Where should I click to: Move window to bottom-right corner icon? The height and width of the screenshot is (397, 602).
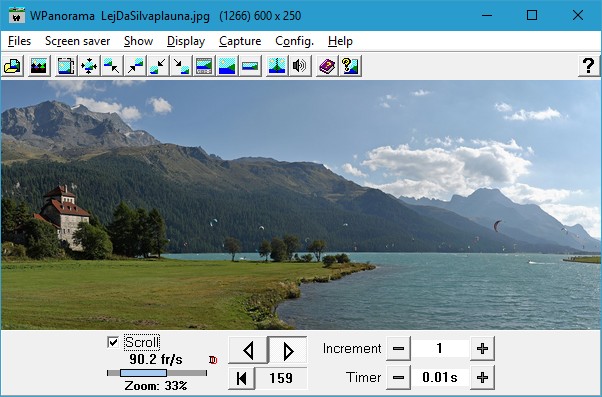[181, 66]
